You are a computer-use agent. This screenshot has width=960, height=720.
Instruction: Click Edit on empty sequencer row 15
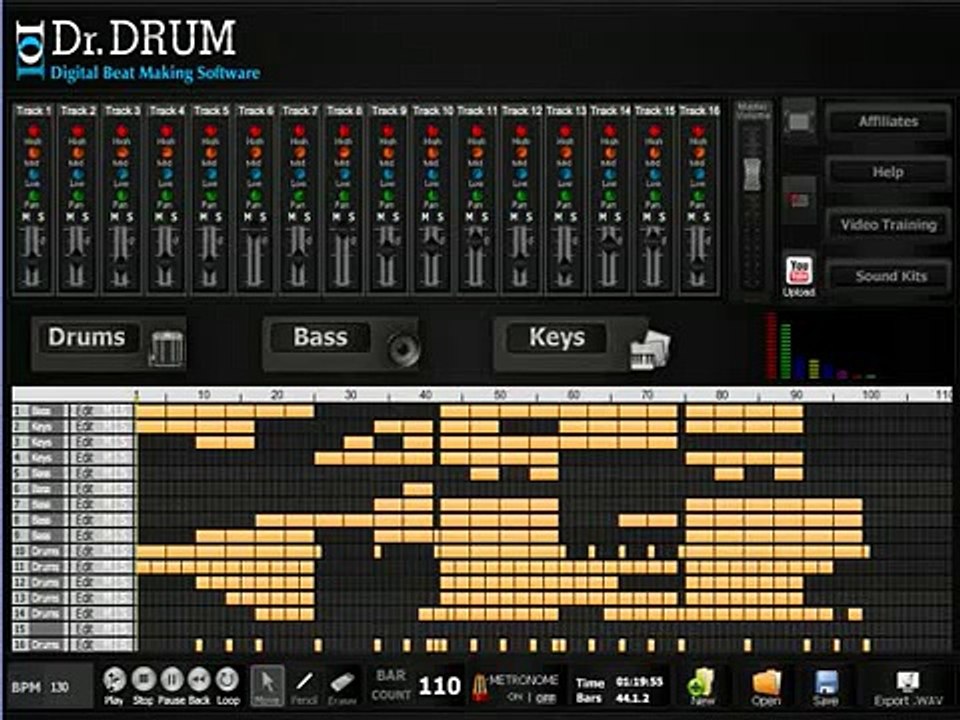[101, 629]
